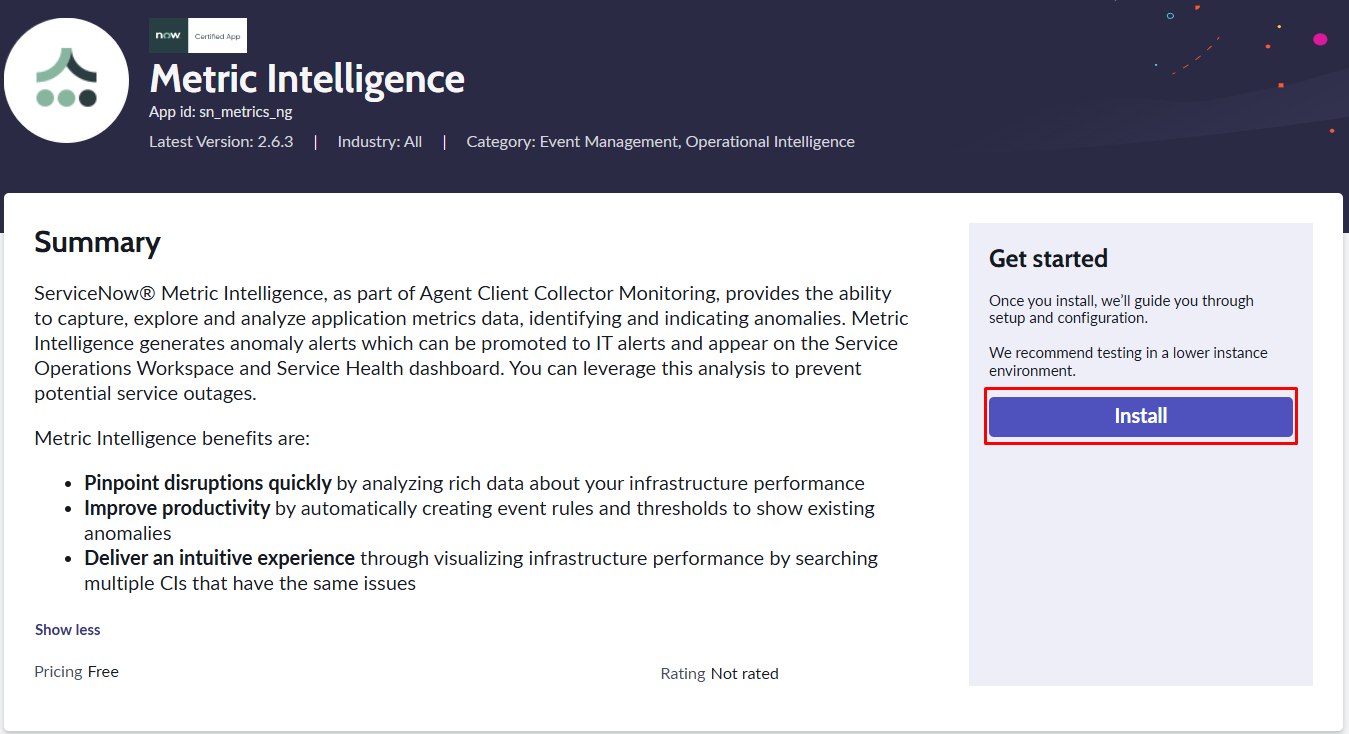
Task: Click the App id: sn_metrics_ng text
Action: (x=221, y=112)
